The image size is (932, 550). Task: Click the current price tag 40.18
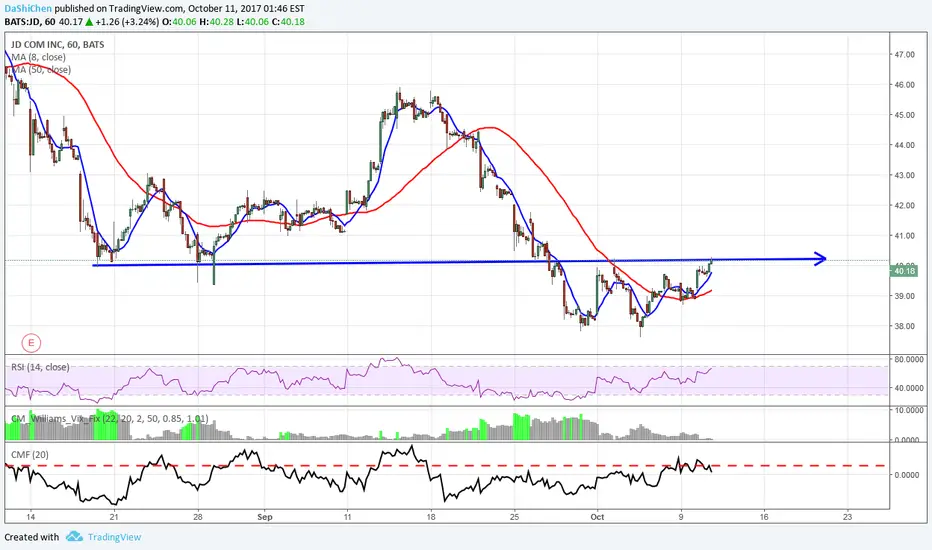tap(904, 271)
